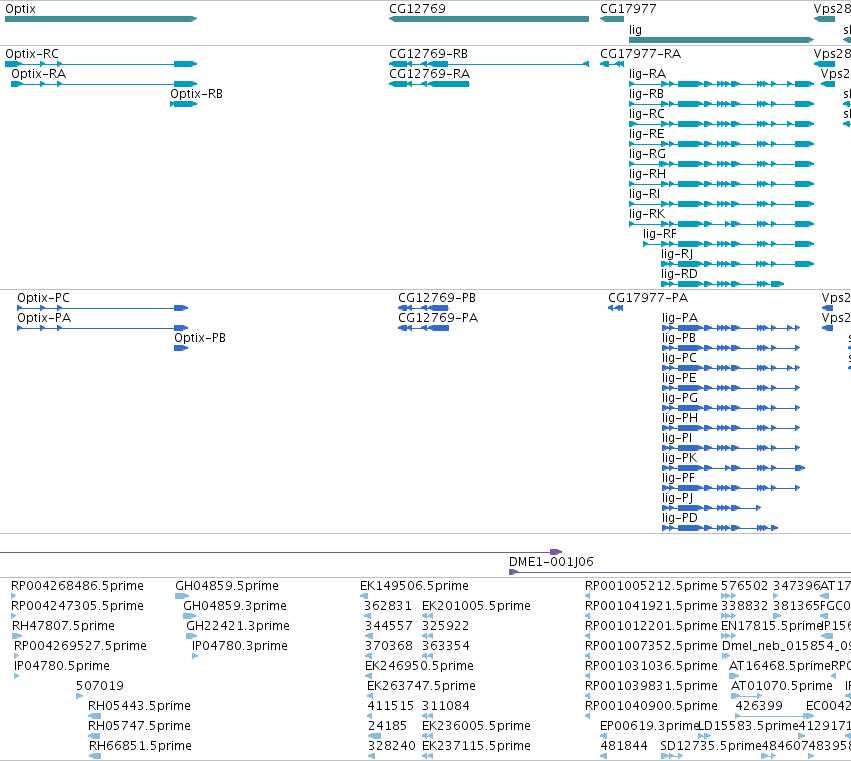Select the EK236005.5prime EST label
The width and height of the screenshot is (851, 761).
pyautogui.click(x=477, y=726)
